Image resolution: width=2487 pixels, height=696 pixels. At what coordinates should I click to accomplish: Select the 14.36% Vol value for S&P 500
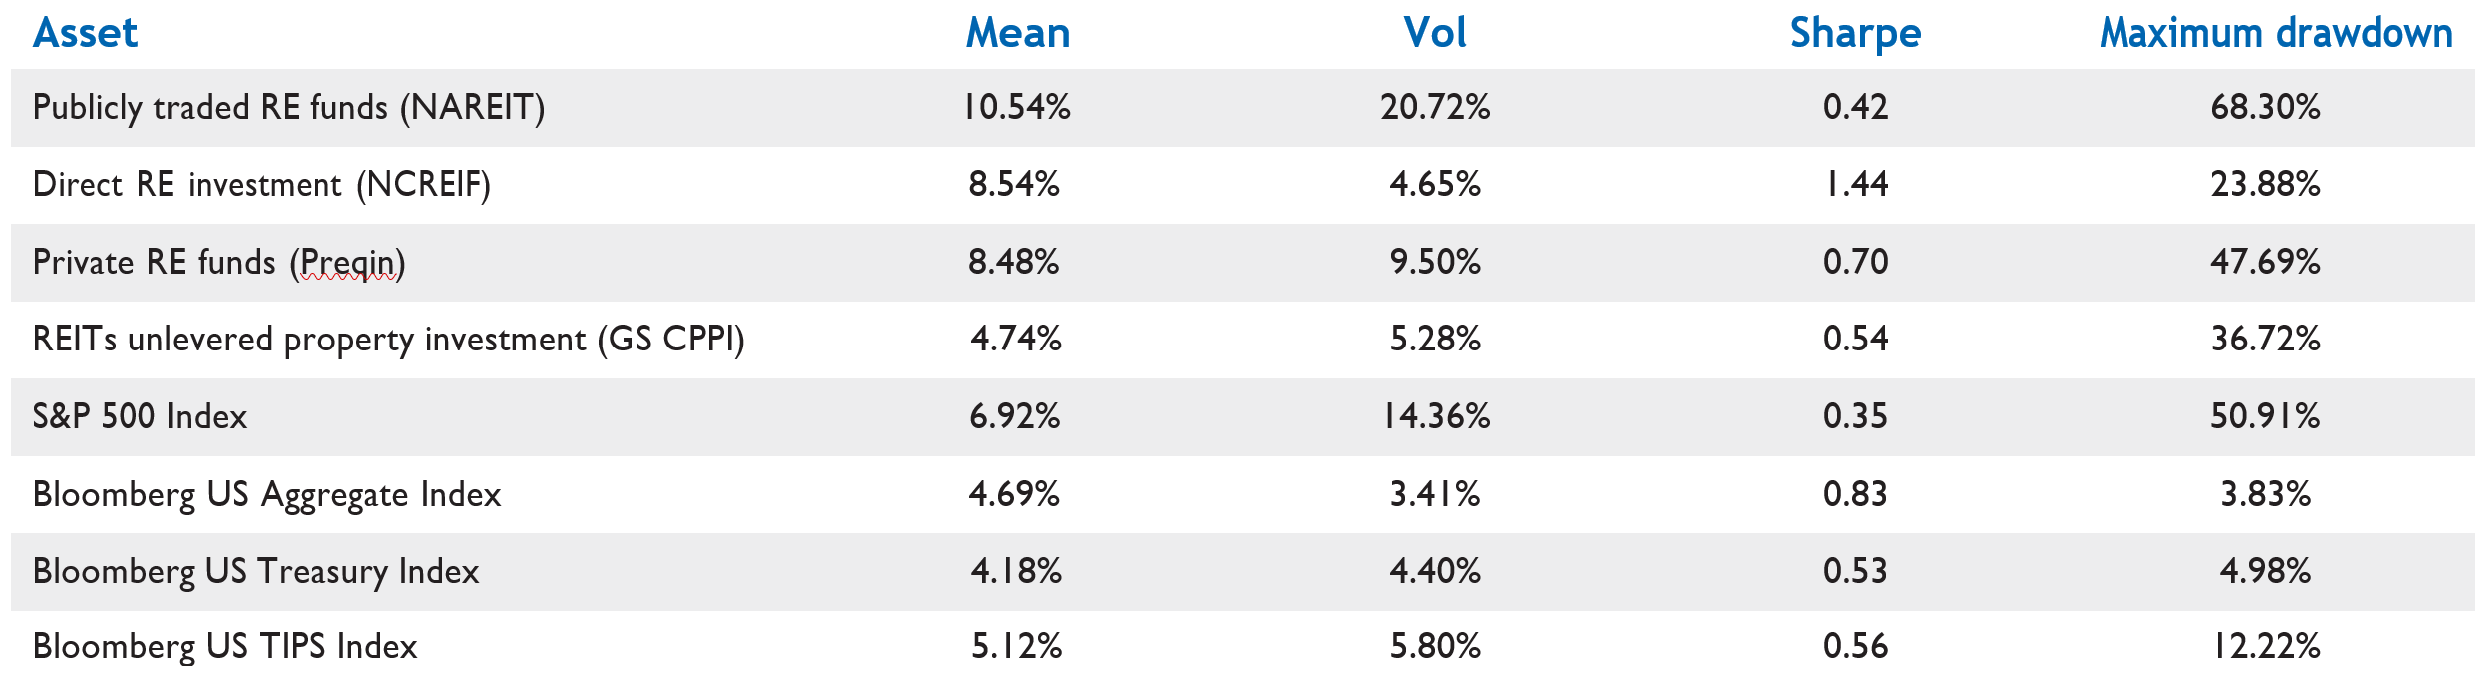pyautogui.click(x=1435, y=416)
